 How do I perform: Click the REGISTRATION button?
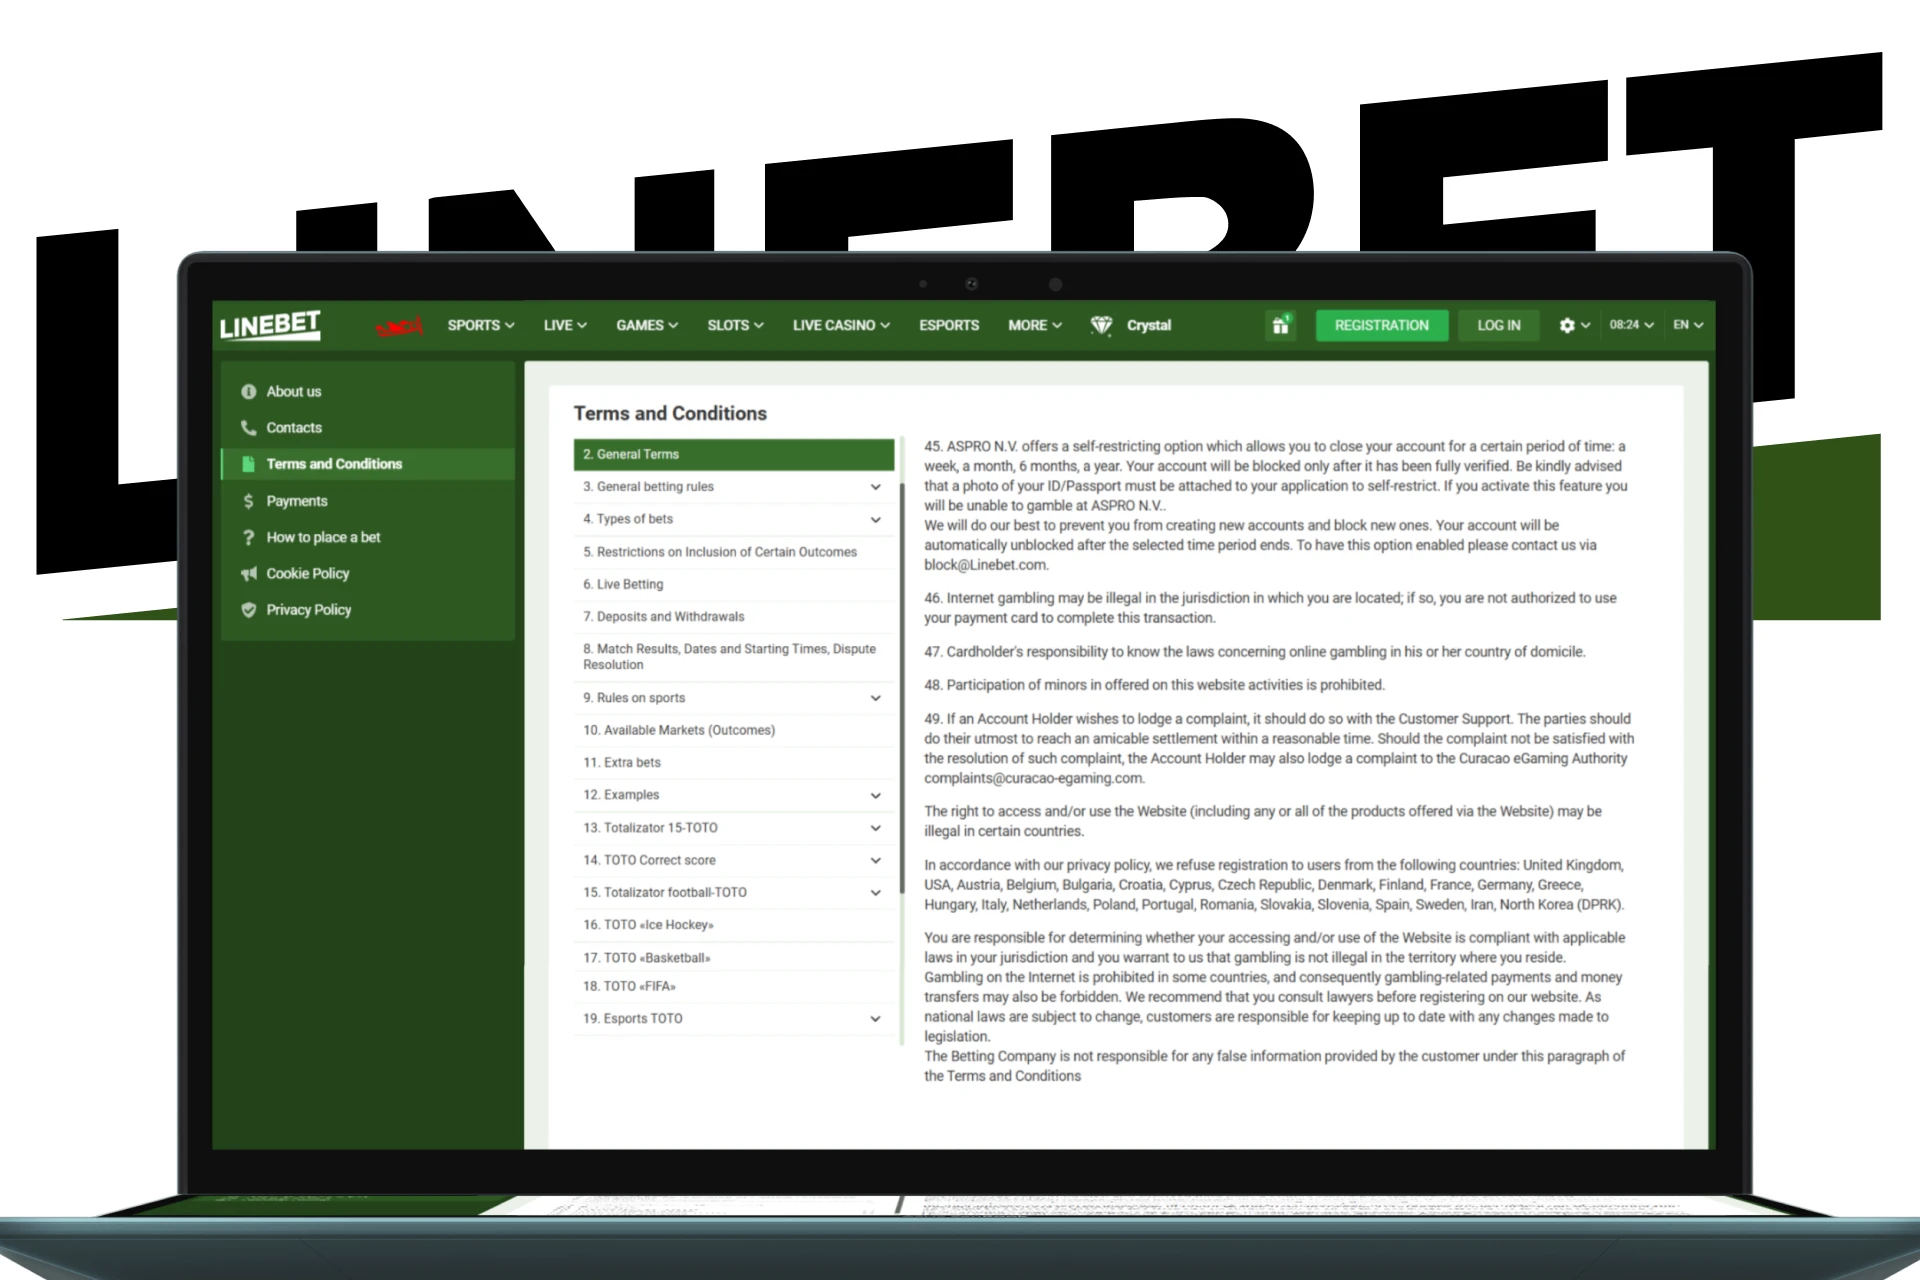1379,324
